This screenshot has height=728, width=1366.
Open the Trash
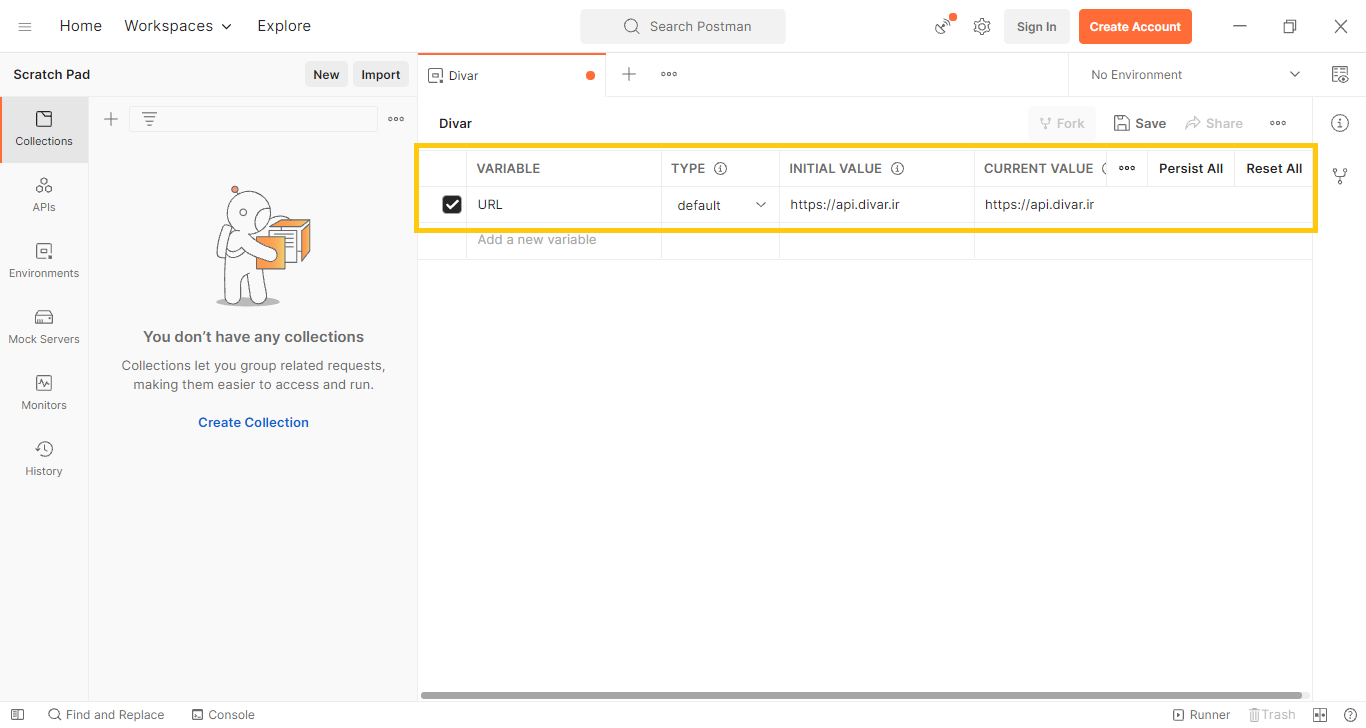point(1272,715)
